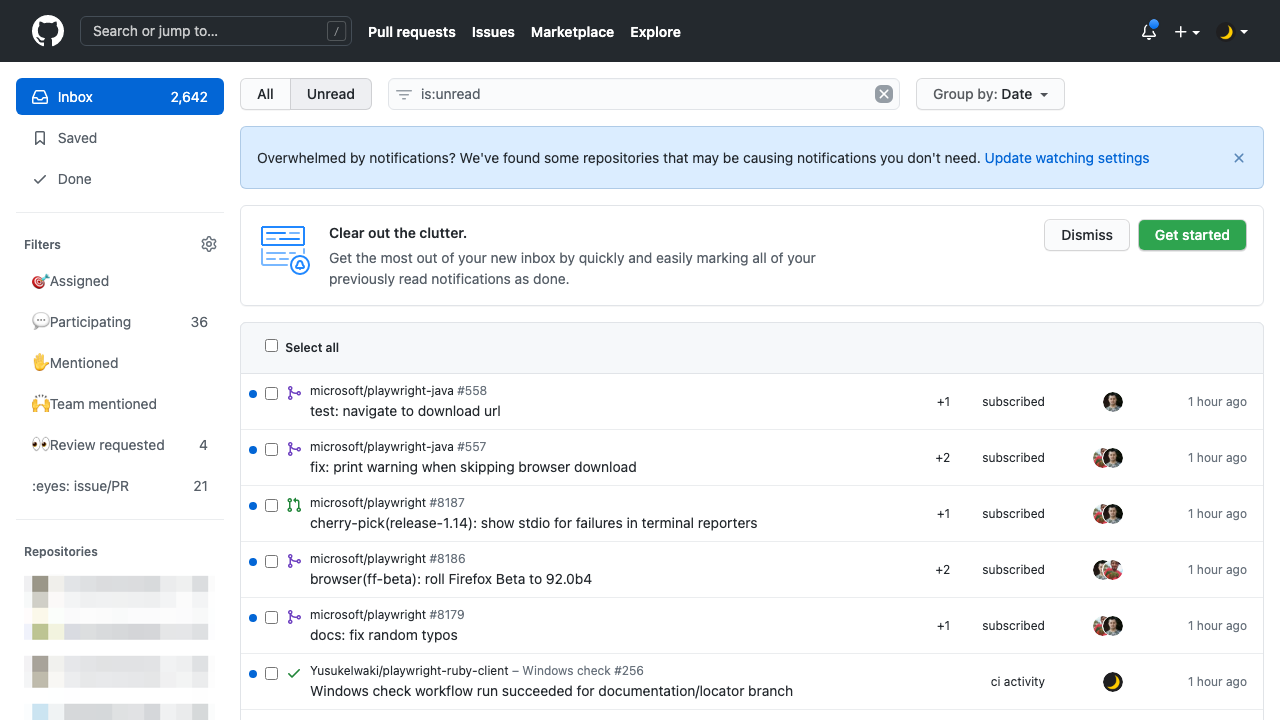Click the avatars on playwright-java #557 row
Image resolution: width=1280 pixels, height=720 pixels.
(1108, 458)
